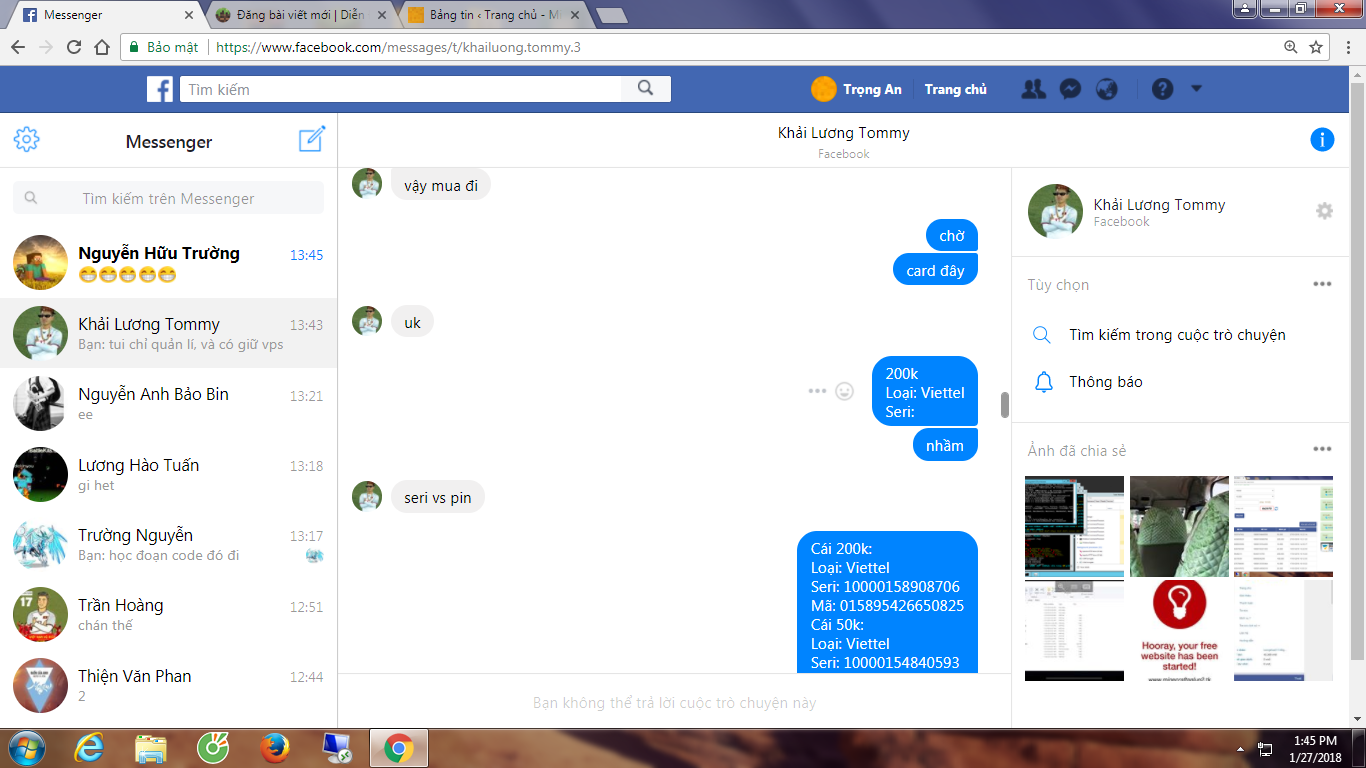The width and height of the screenshot is (1366, 768).
Task: Show hidden system tray icons
Action: [1241, 749]
